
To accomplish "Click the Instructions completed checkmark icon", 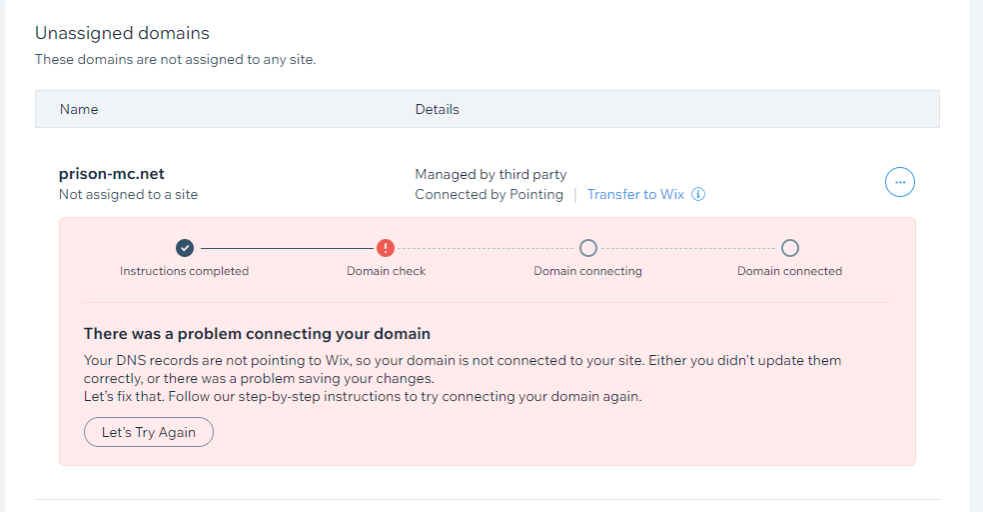I will click(184, 248).
